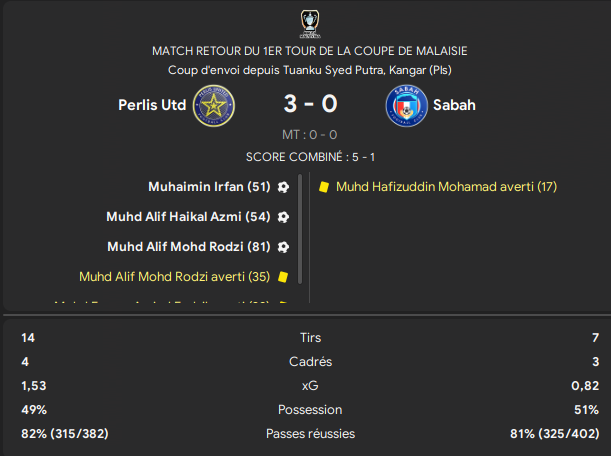Click the 3 - 0 final score
Viewport: 611px width, 456px height.
click(x=311, y=104)
